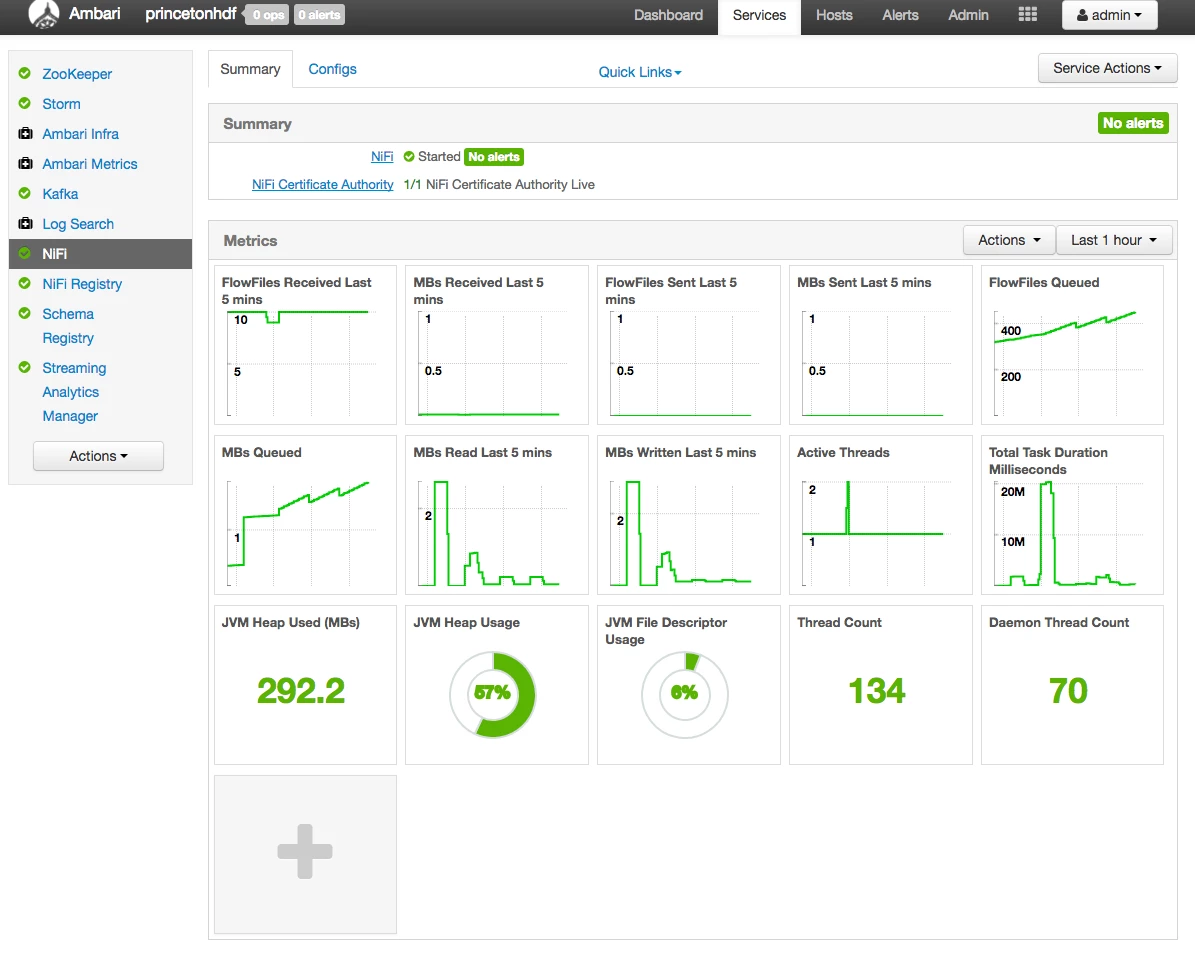Open the Hosts menu

[834, 15]
